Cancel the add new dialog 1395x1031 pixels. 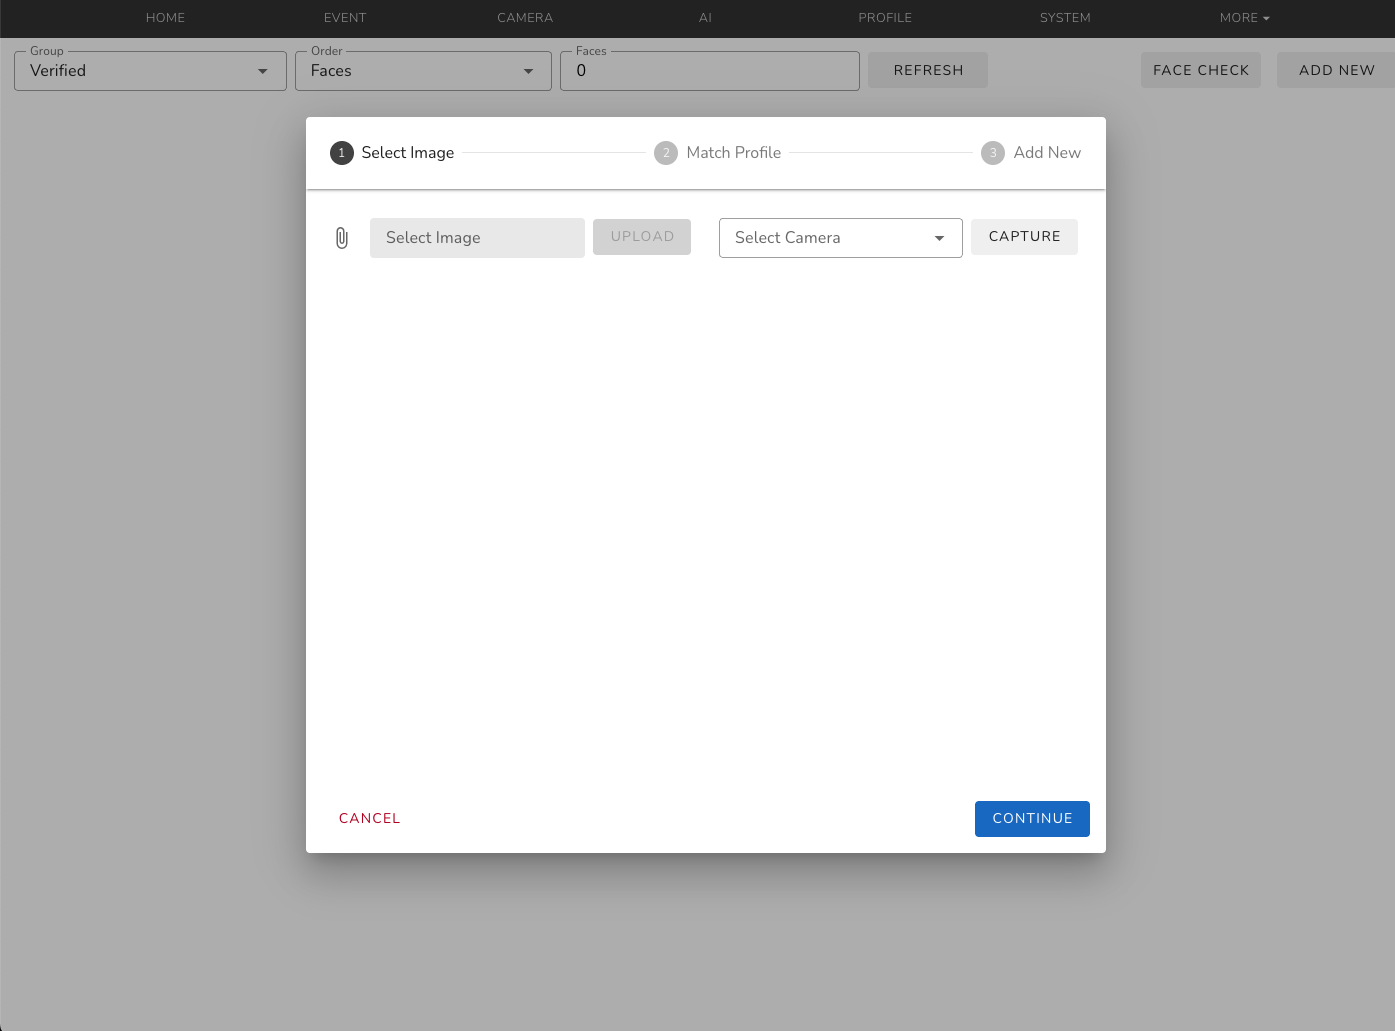coord(369,818)
